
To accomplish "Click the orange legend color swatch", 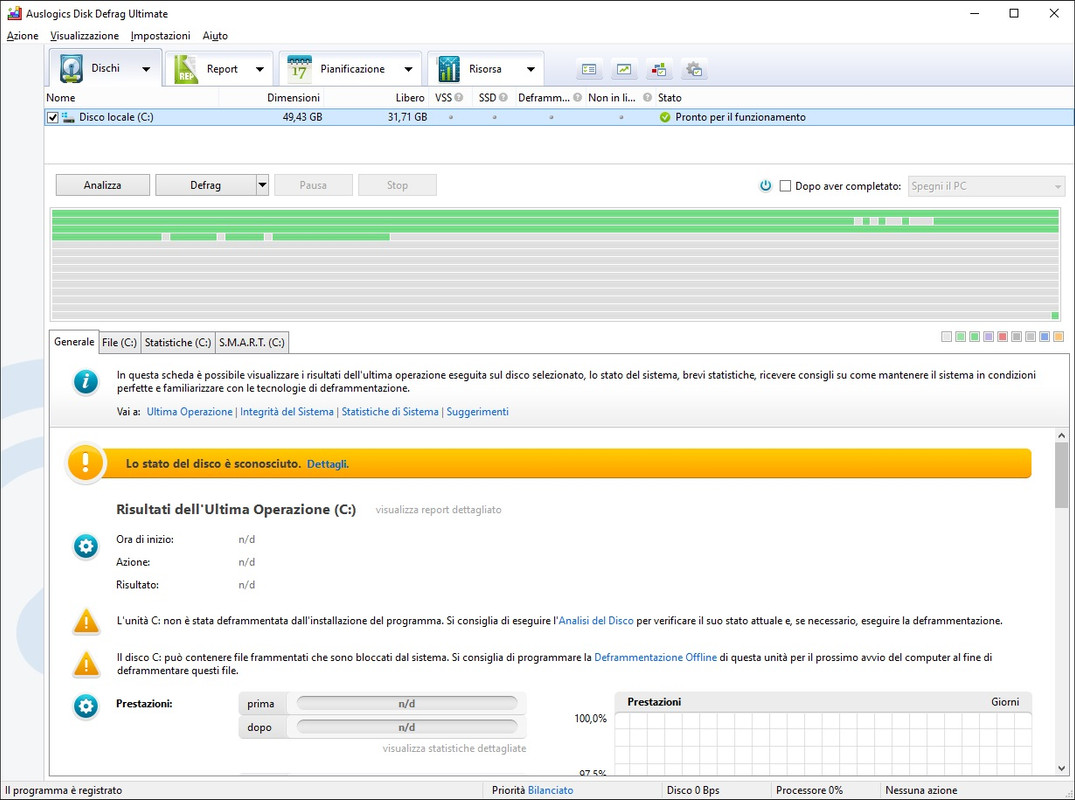I will (x=1059, y=337).
